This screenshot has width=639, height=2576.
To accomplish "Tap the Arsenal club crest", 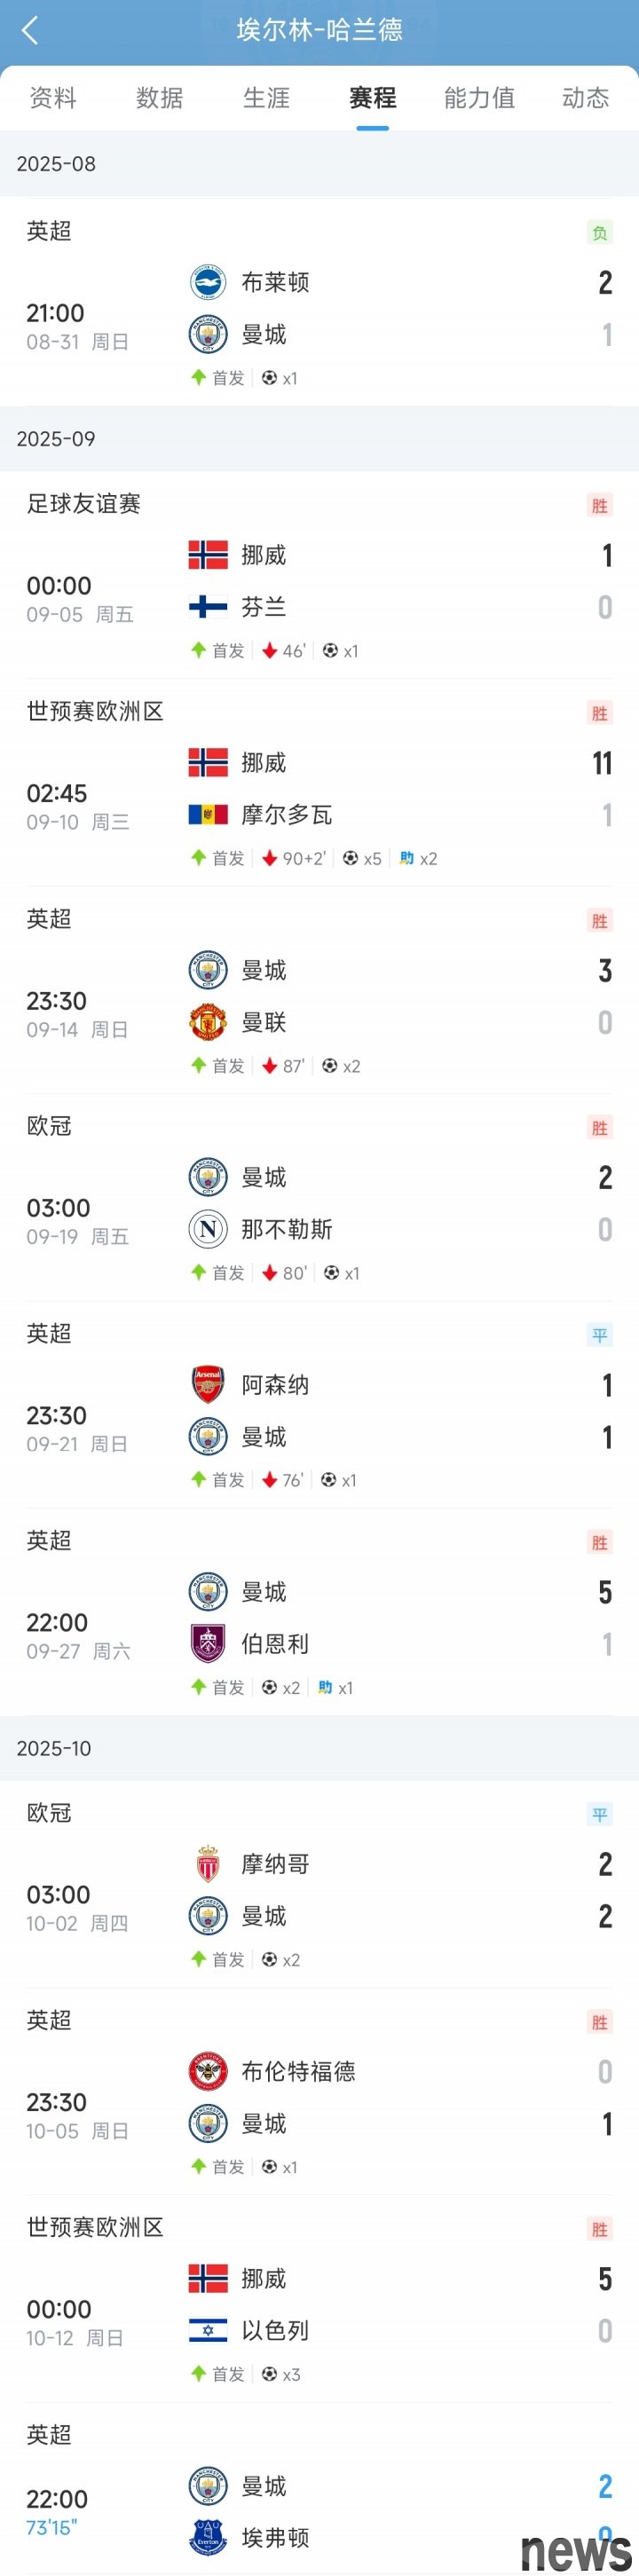I will pyautogui.click(x=208, y=1385).
